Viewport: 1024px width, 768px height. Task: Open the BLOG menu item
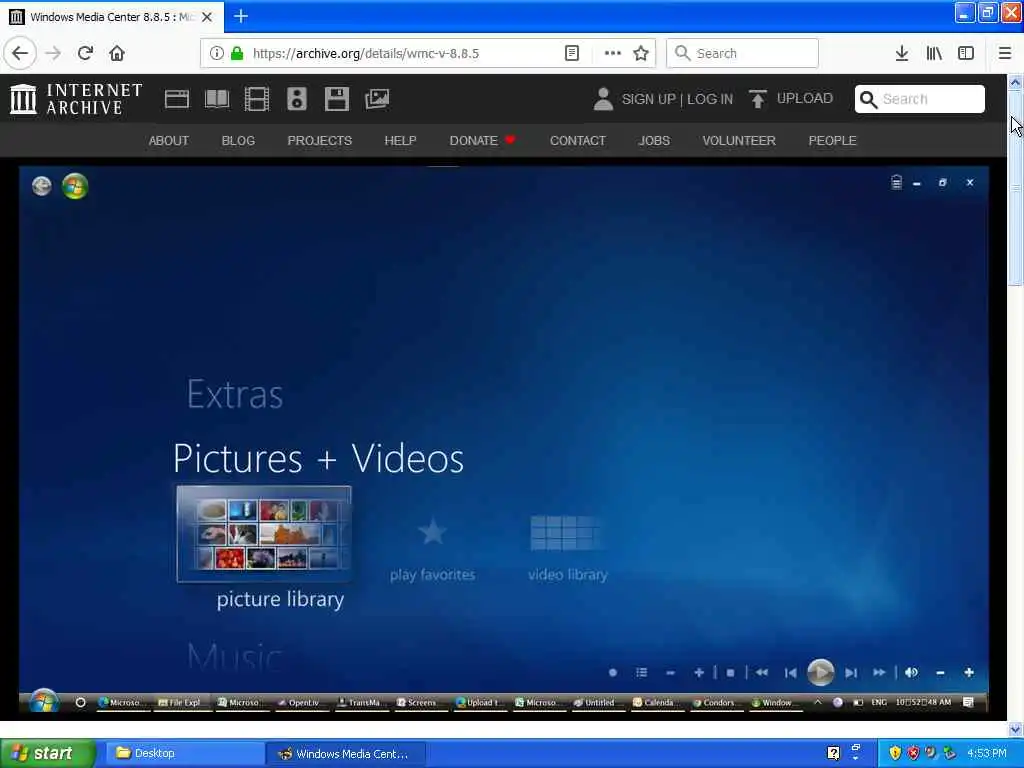click(238, 140)
